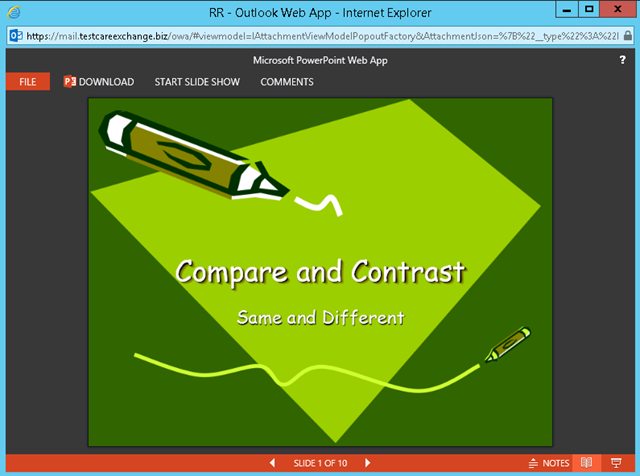640x476 pixels.
Task: Click the SLIDE 1 OF 10 indicator
Action: [320, 463]
